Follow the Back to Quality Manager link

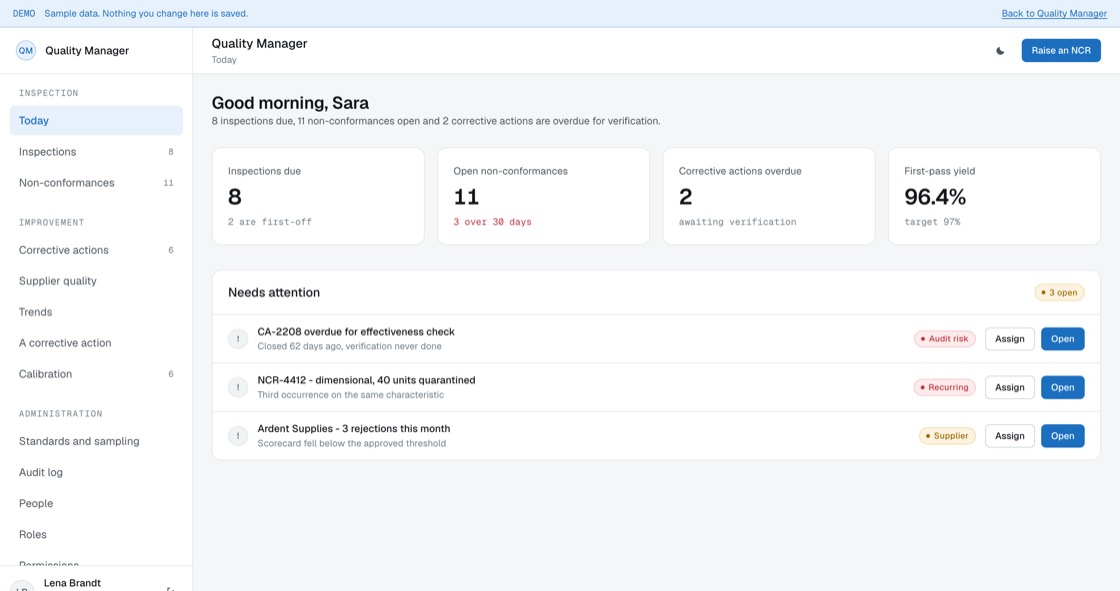coord(1054,14)
